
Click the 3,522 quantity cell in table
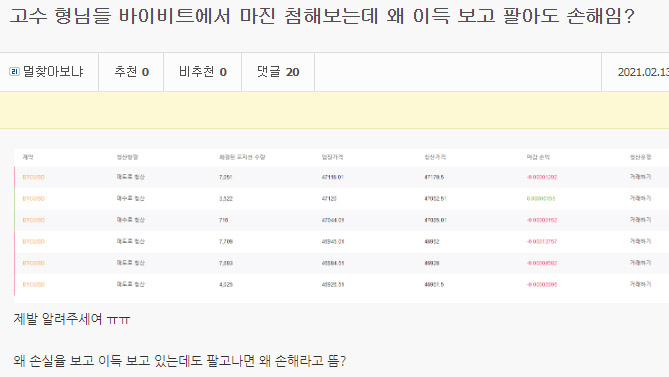(226, 198)
